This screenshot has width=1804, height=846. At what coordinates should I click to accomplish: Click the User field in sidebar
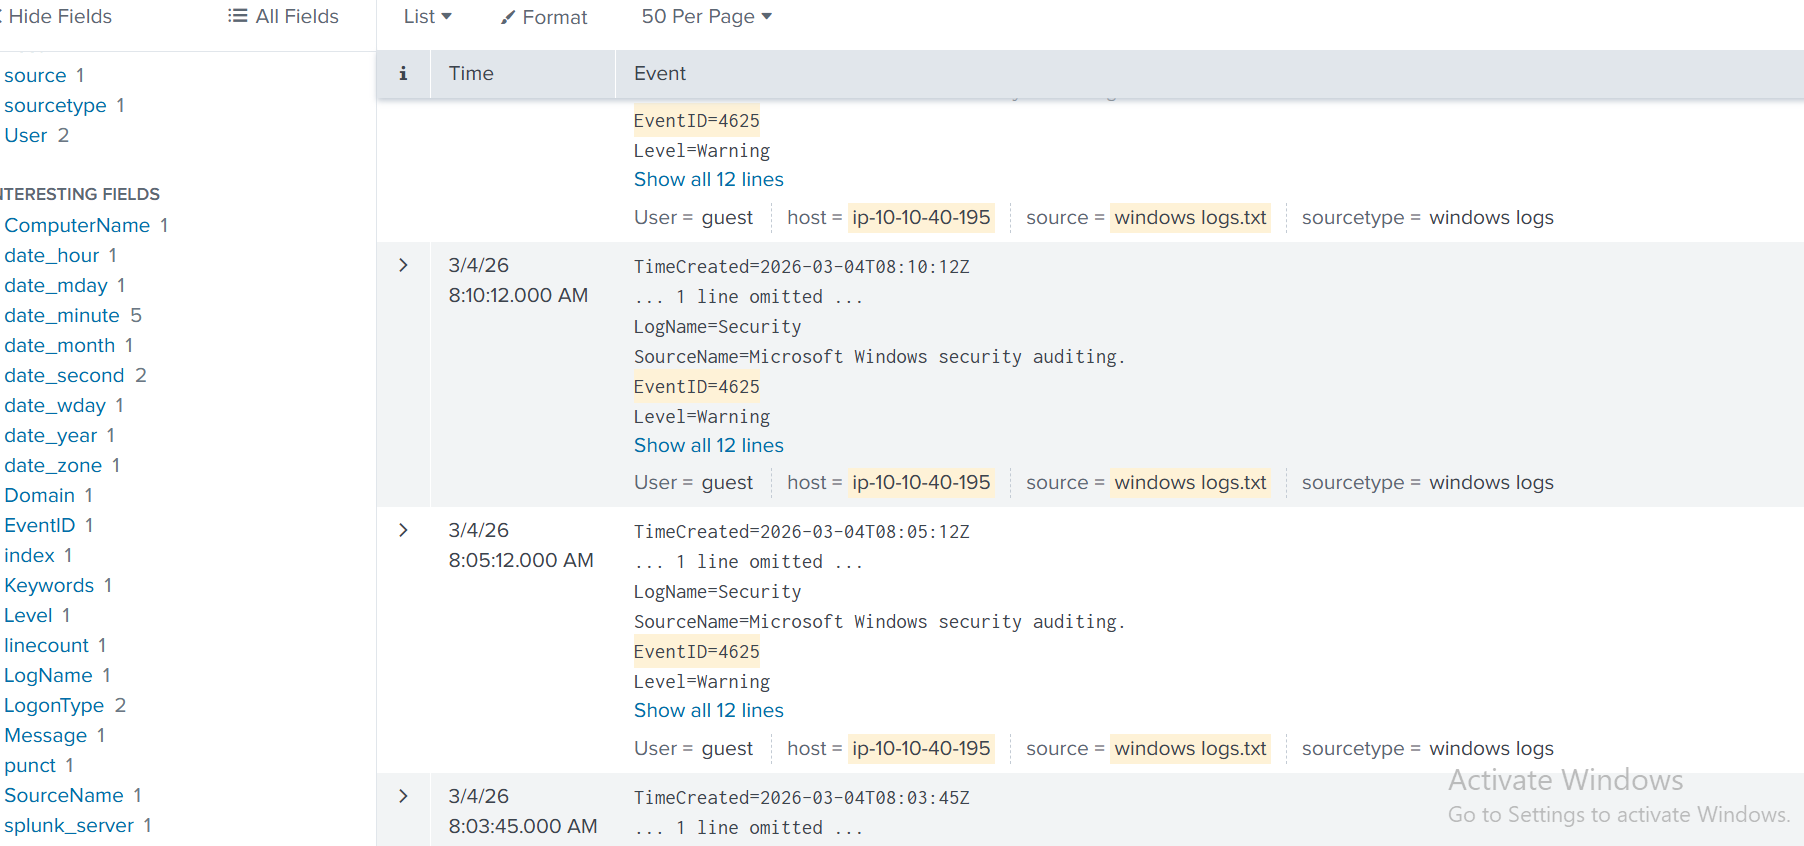[x=26, y=136]
